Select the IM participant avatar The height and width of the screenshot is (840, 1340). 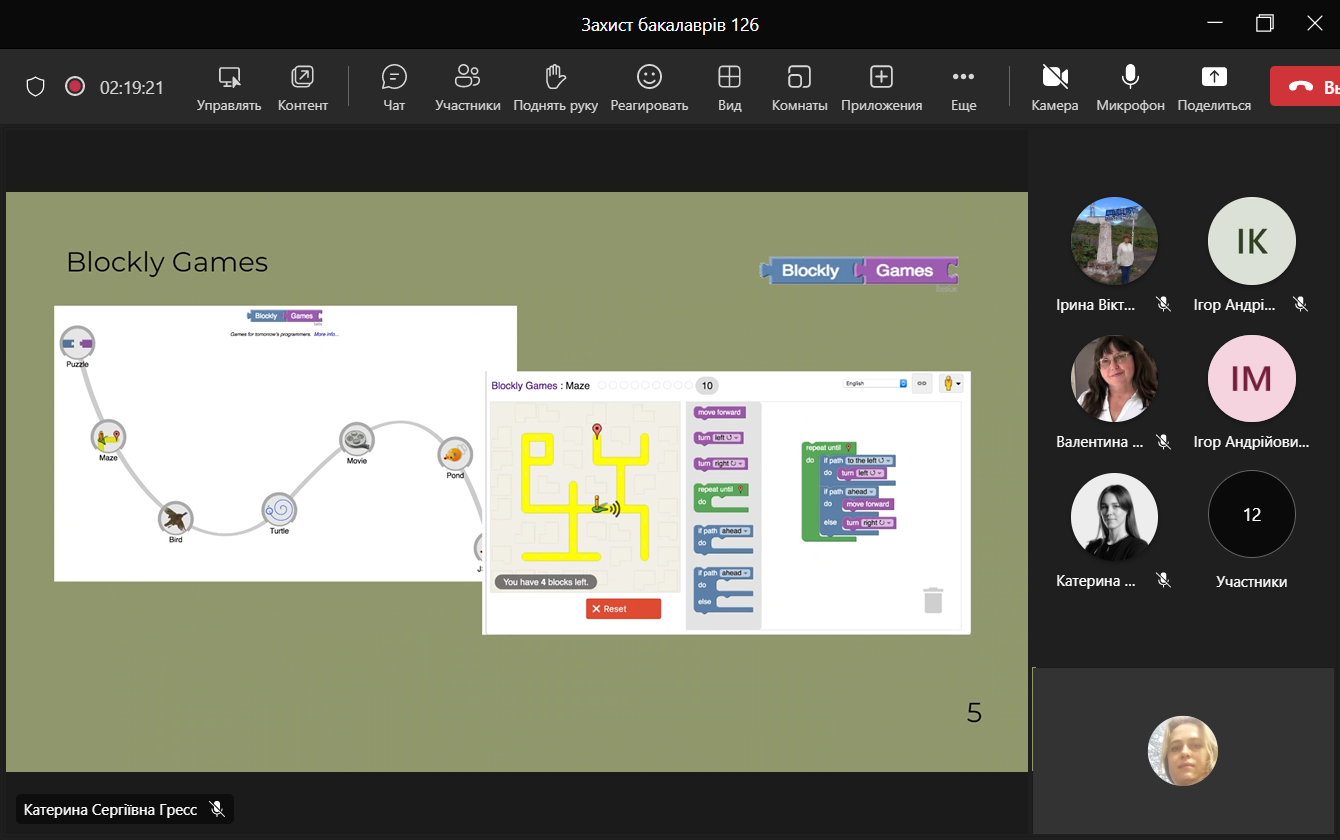point(1251,379)
